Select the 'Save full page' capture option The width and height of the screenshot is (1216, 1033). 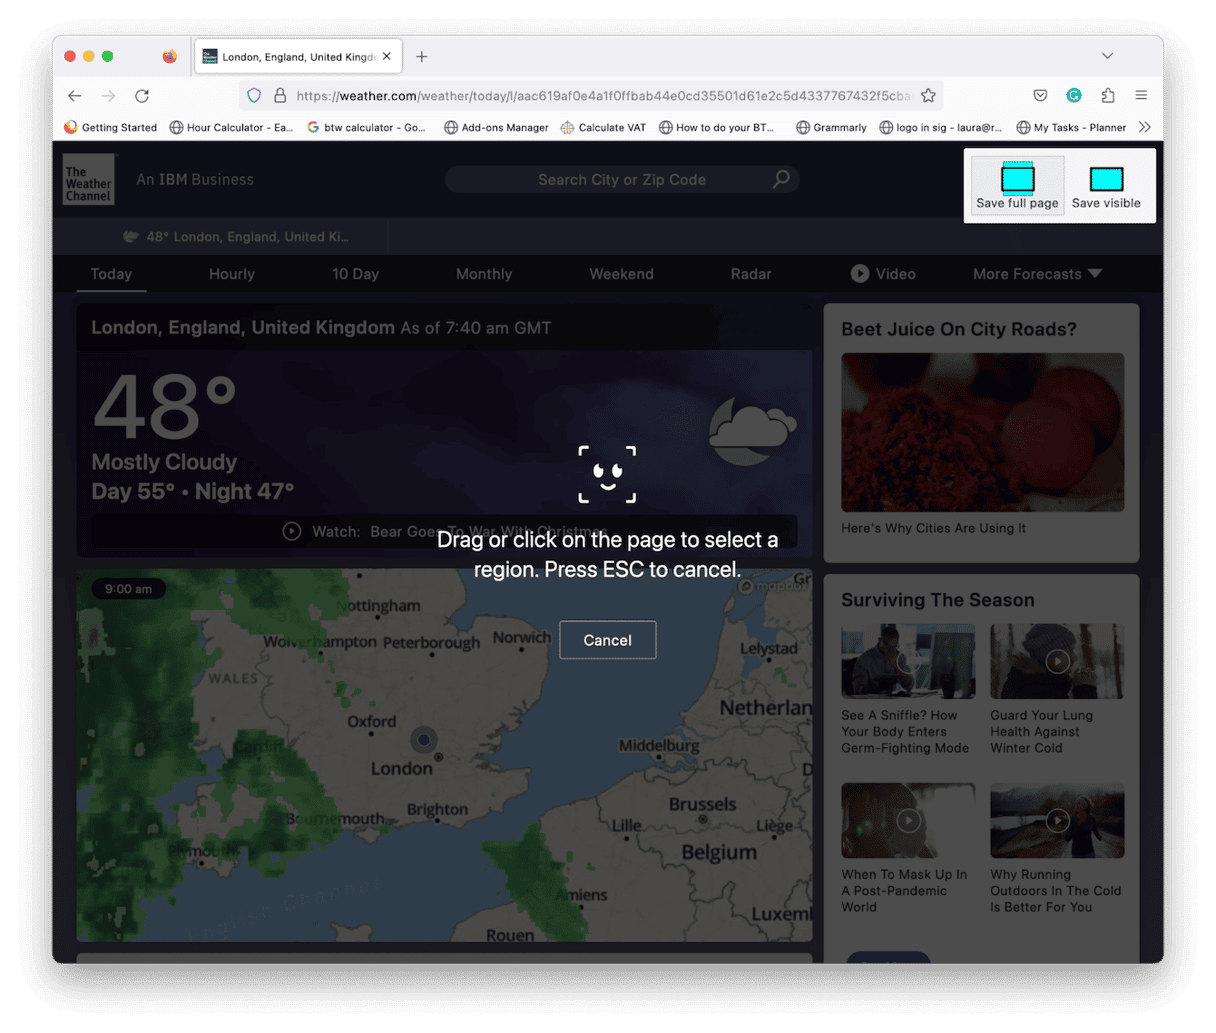pyautogui.click(x=1016, y=183)
